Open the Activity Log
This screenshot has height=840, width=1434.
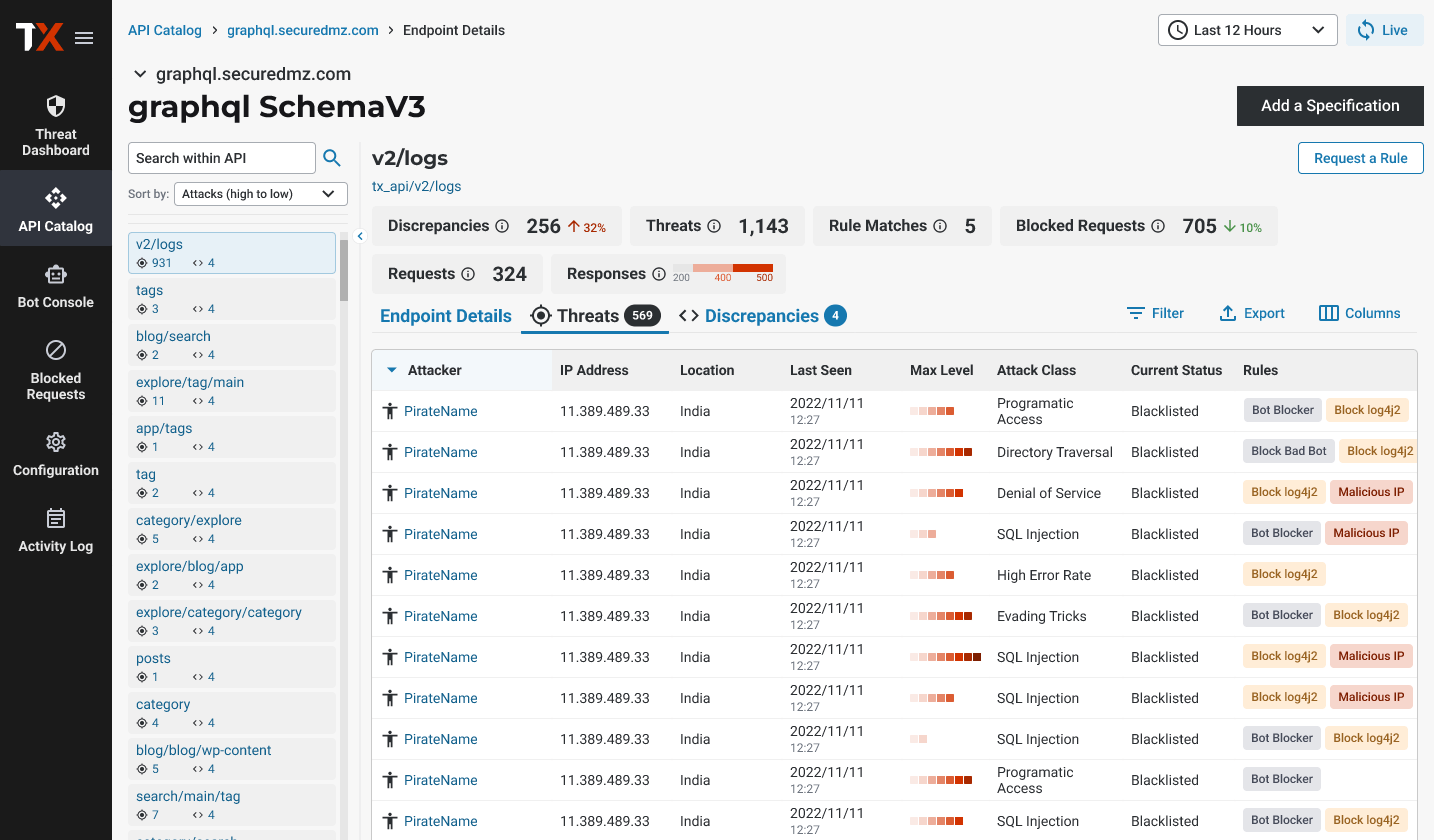tap(56, 528)
